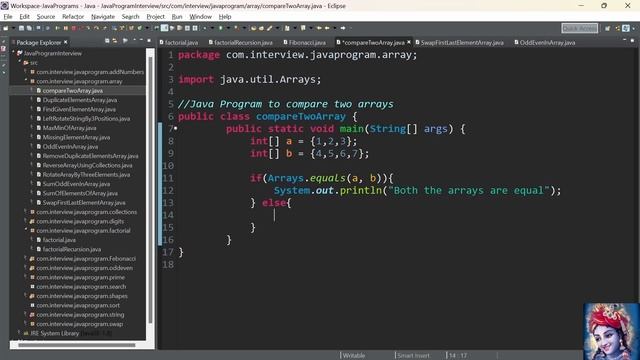640x360 pixels.
Task: Run the program with the green Run icon
Action: (x=220, y=28)
